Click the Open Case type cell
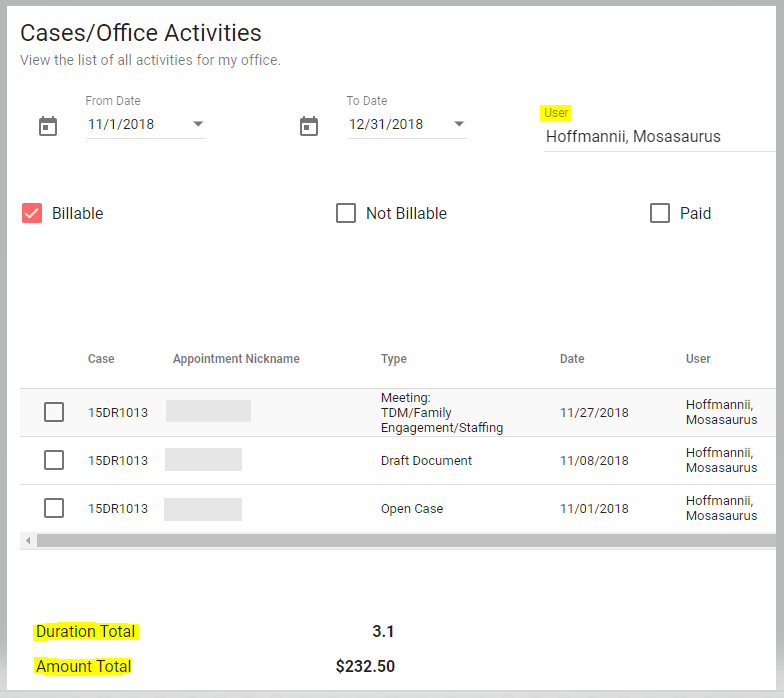The image size is (784, 698). pyautogui.click(x=412, y=508)
